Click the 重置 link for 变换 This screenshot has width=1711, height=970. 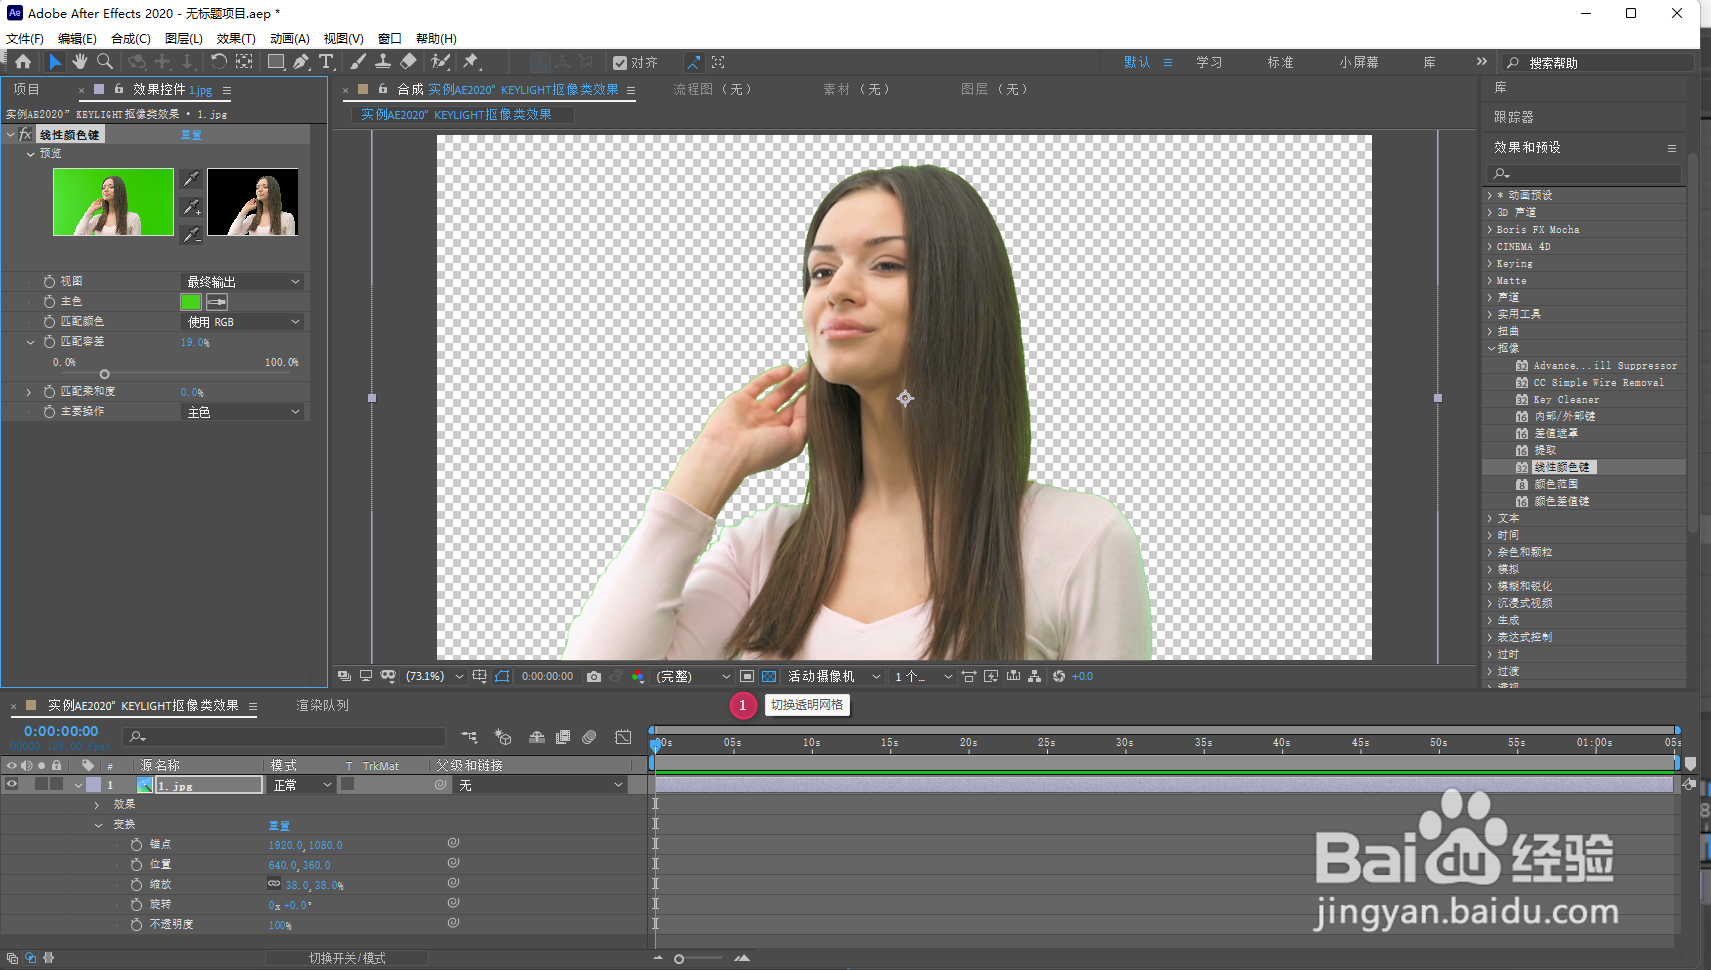tap(279, 826)
